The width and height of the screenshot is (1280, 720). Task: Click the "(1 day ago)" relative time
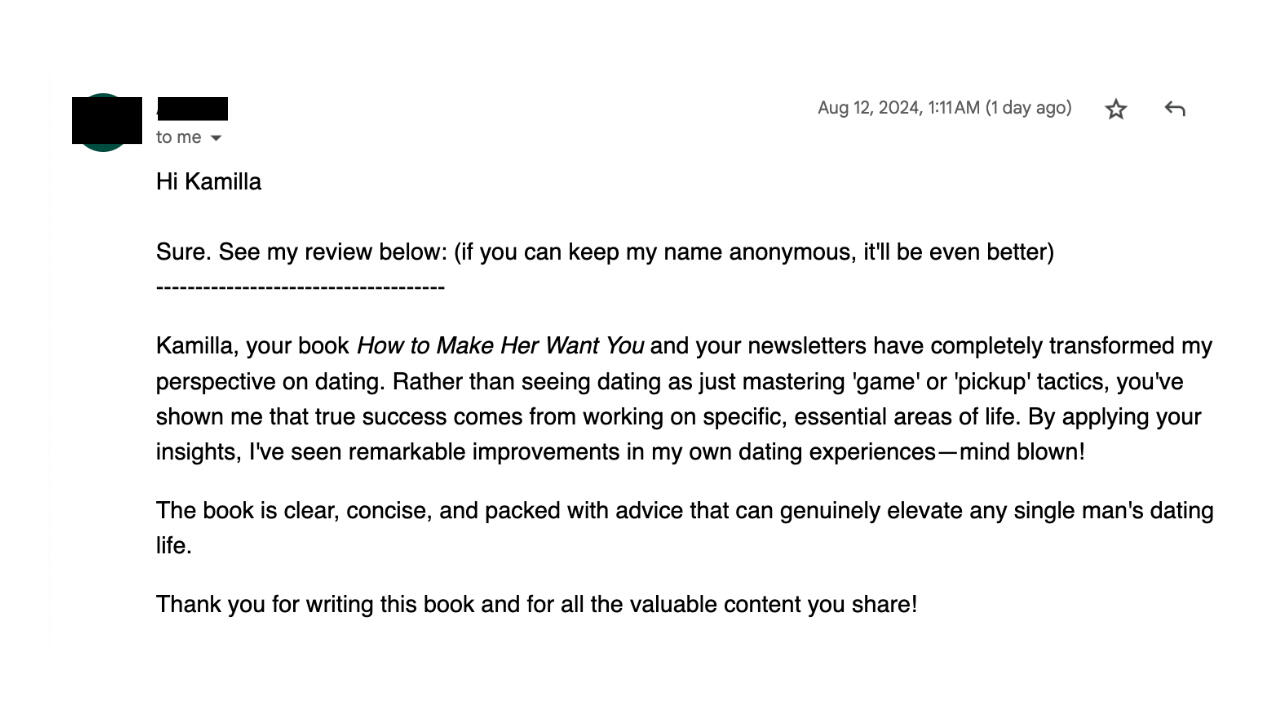(1028, 108)
